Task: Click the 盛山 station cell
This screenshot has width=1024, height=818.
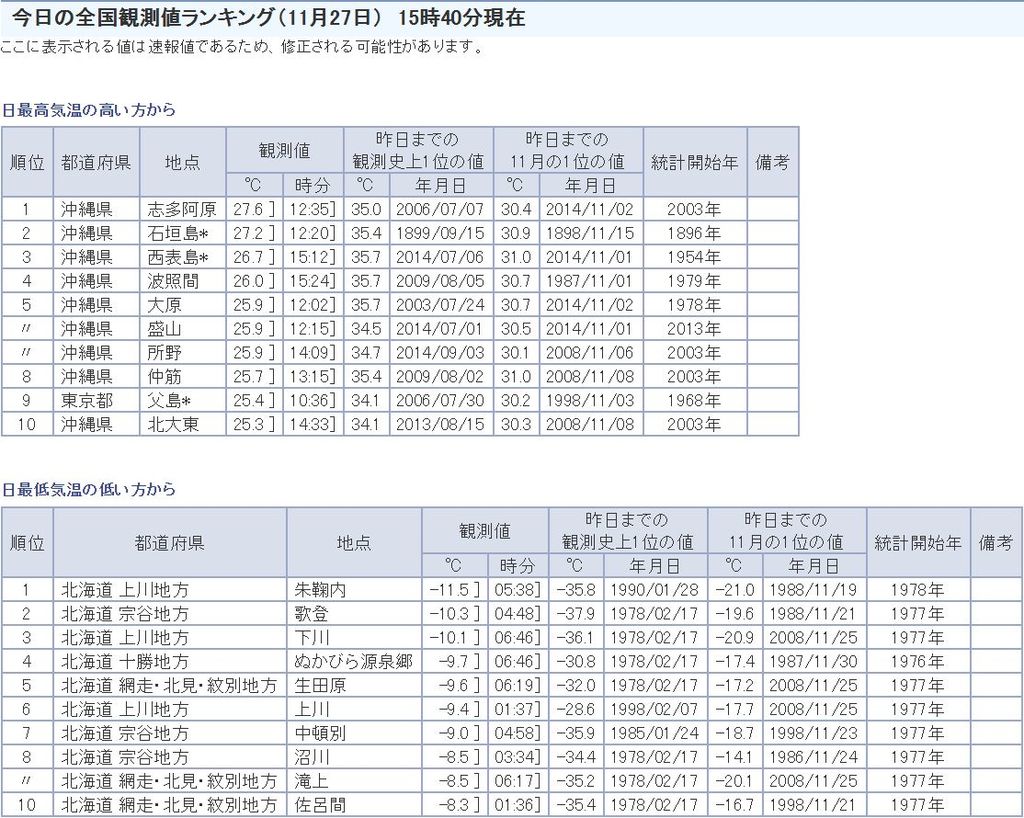Action: 183,328
